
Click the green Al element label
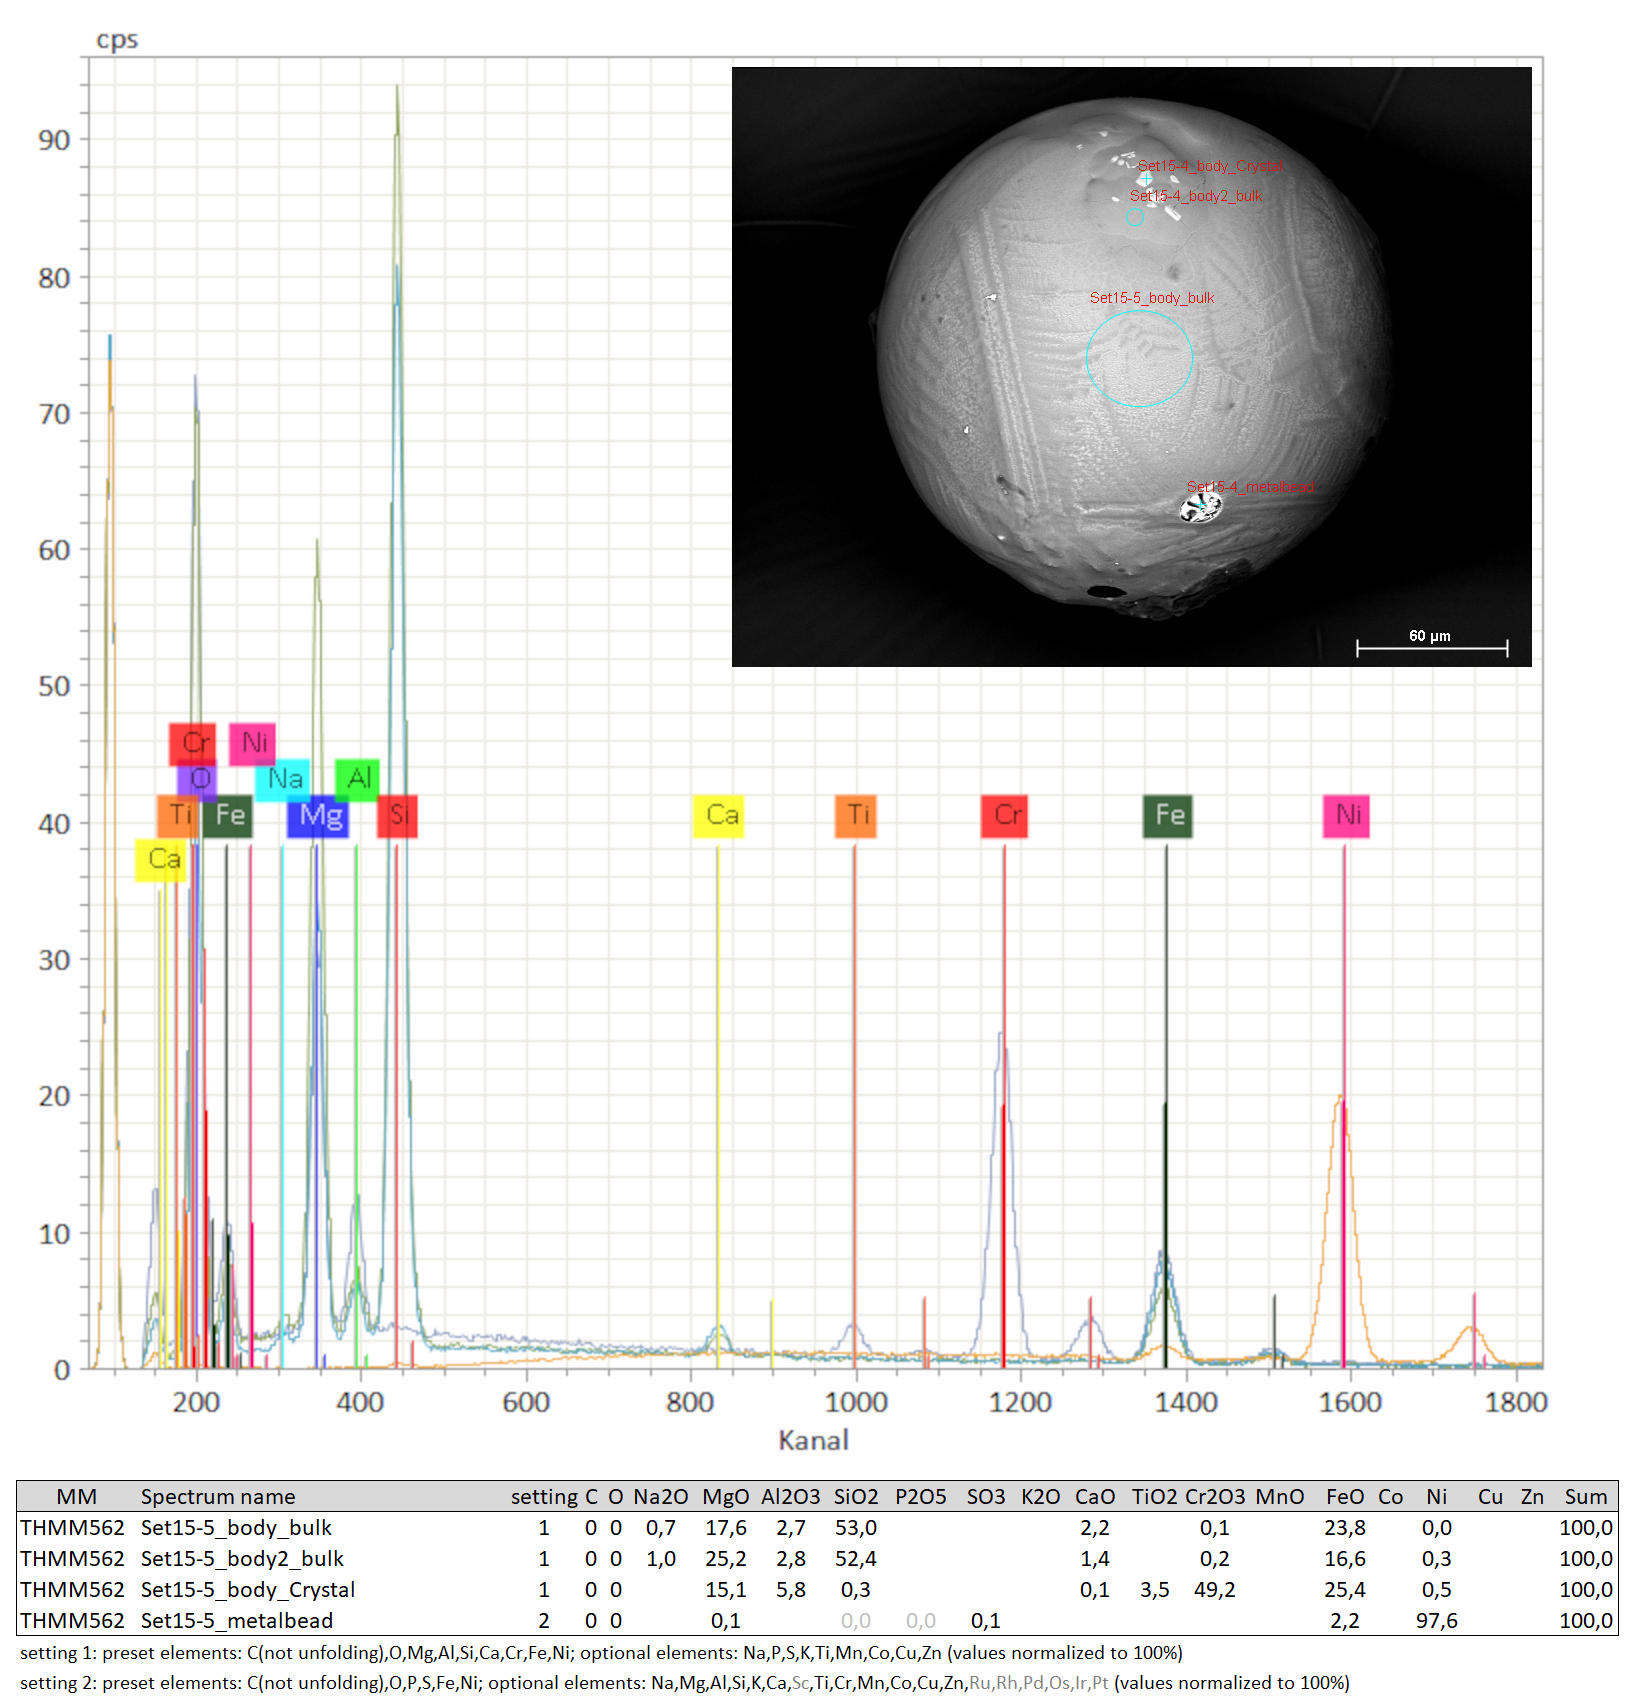coord(357,778)
